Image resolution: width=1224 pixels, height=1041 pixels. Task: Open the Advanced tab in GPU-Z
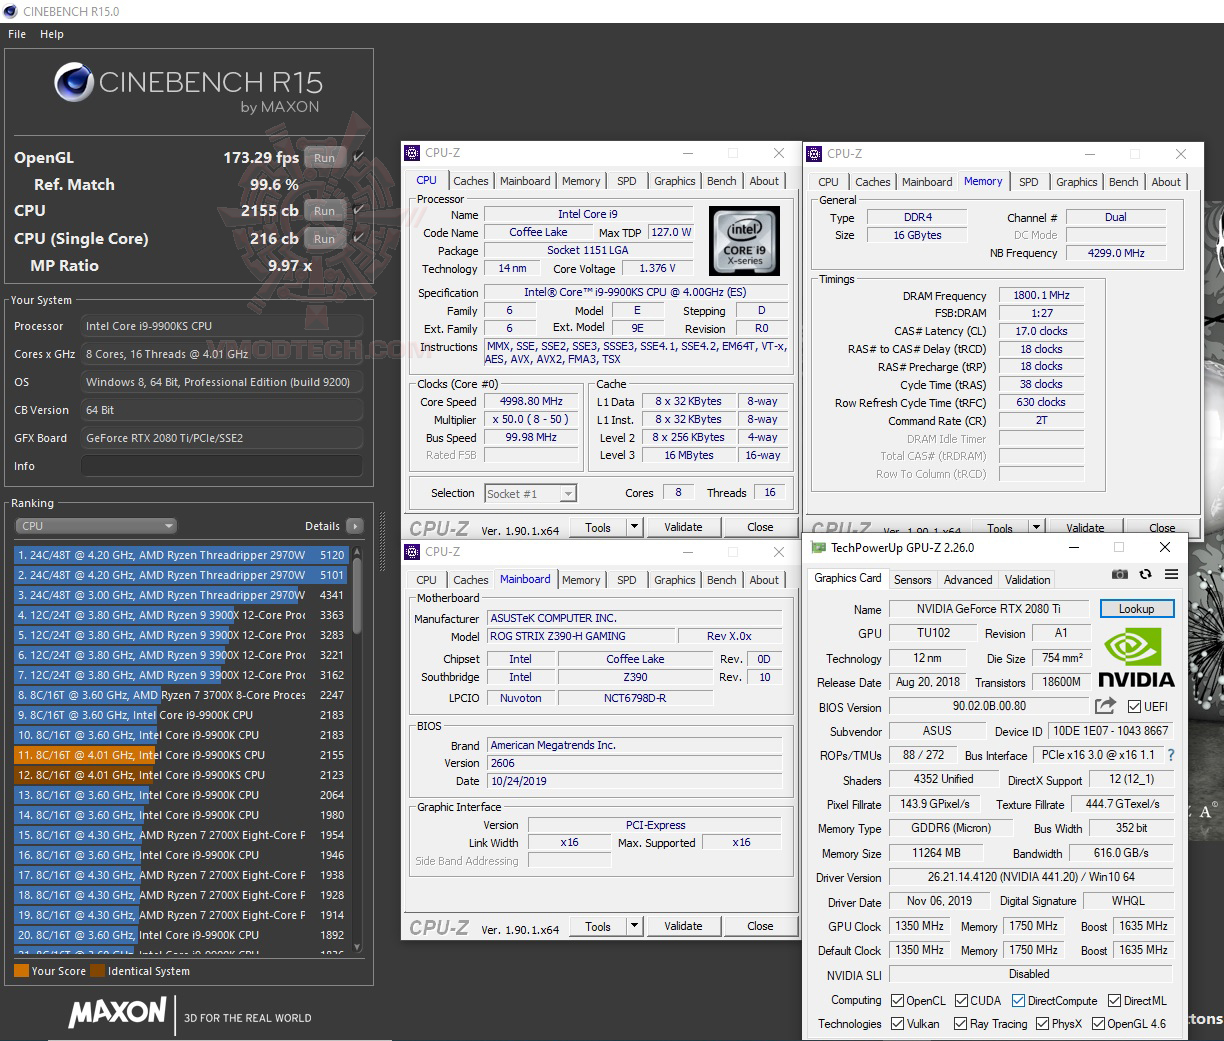968,579
